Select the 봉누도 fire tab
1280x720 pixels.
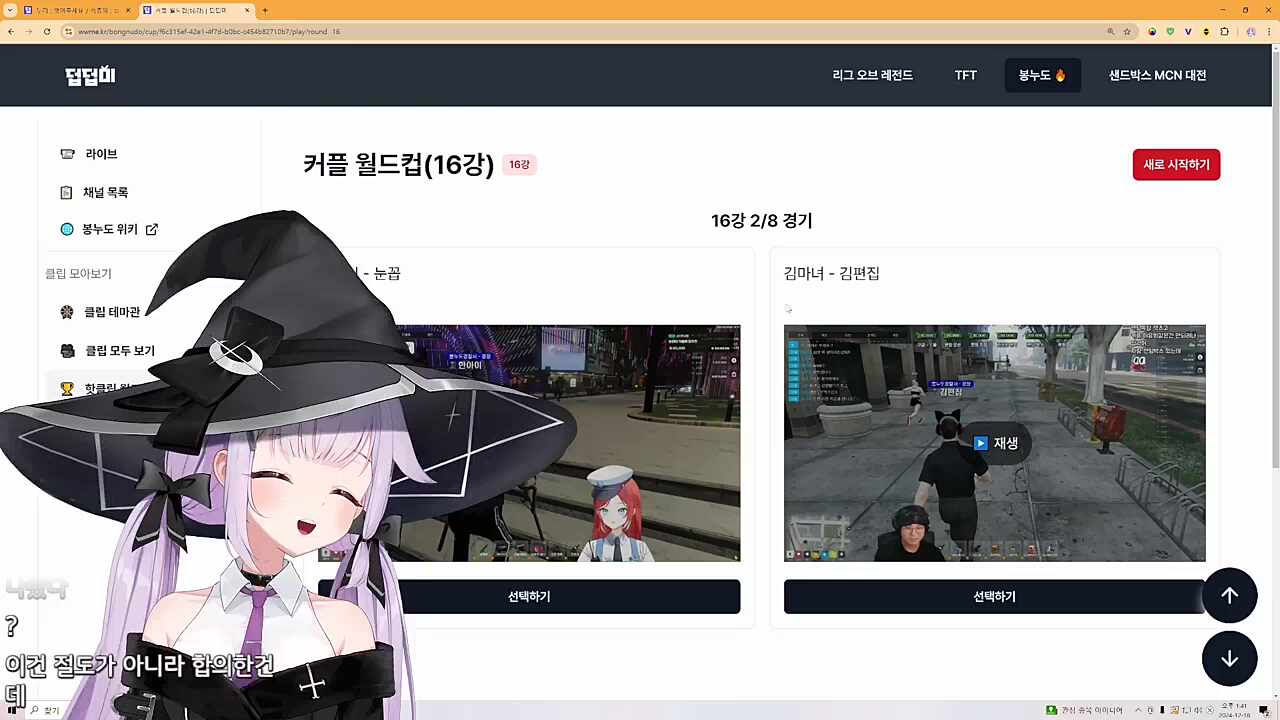[x=1042, y=75]
